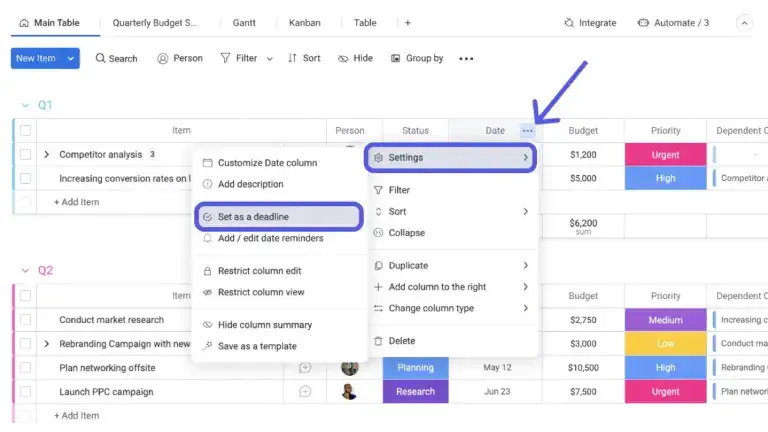
Task: Check the Launch PPC campaign row checkbox
Action: click(25, 391)
